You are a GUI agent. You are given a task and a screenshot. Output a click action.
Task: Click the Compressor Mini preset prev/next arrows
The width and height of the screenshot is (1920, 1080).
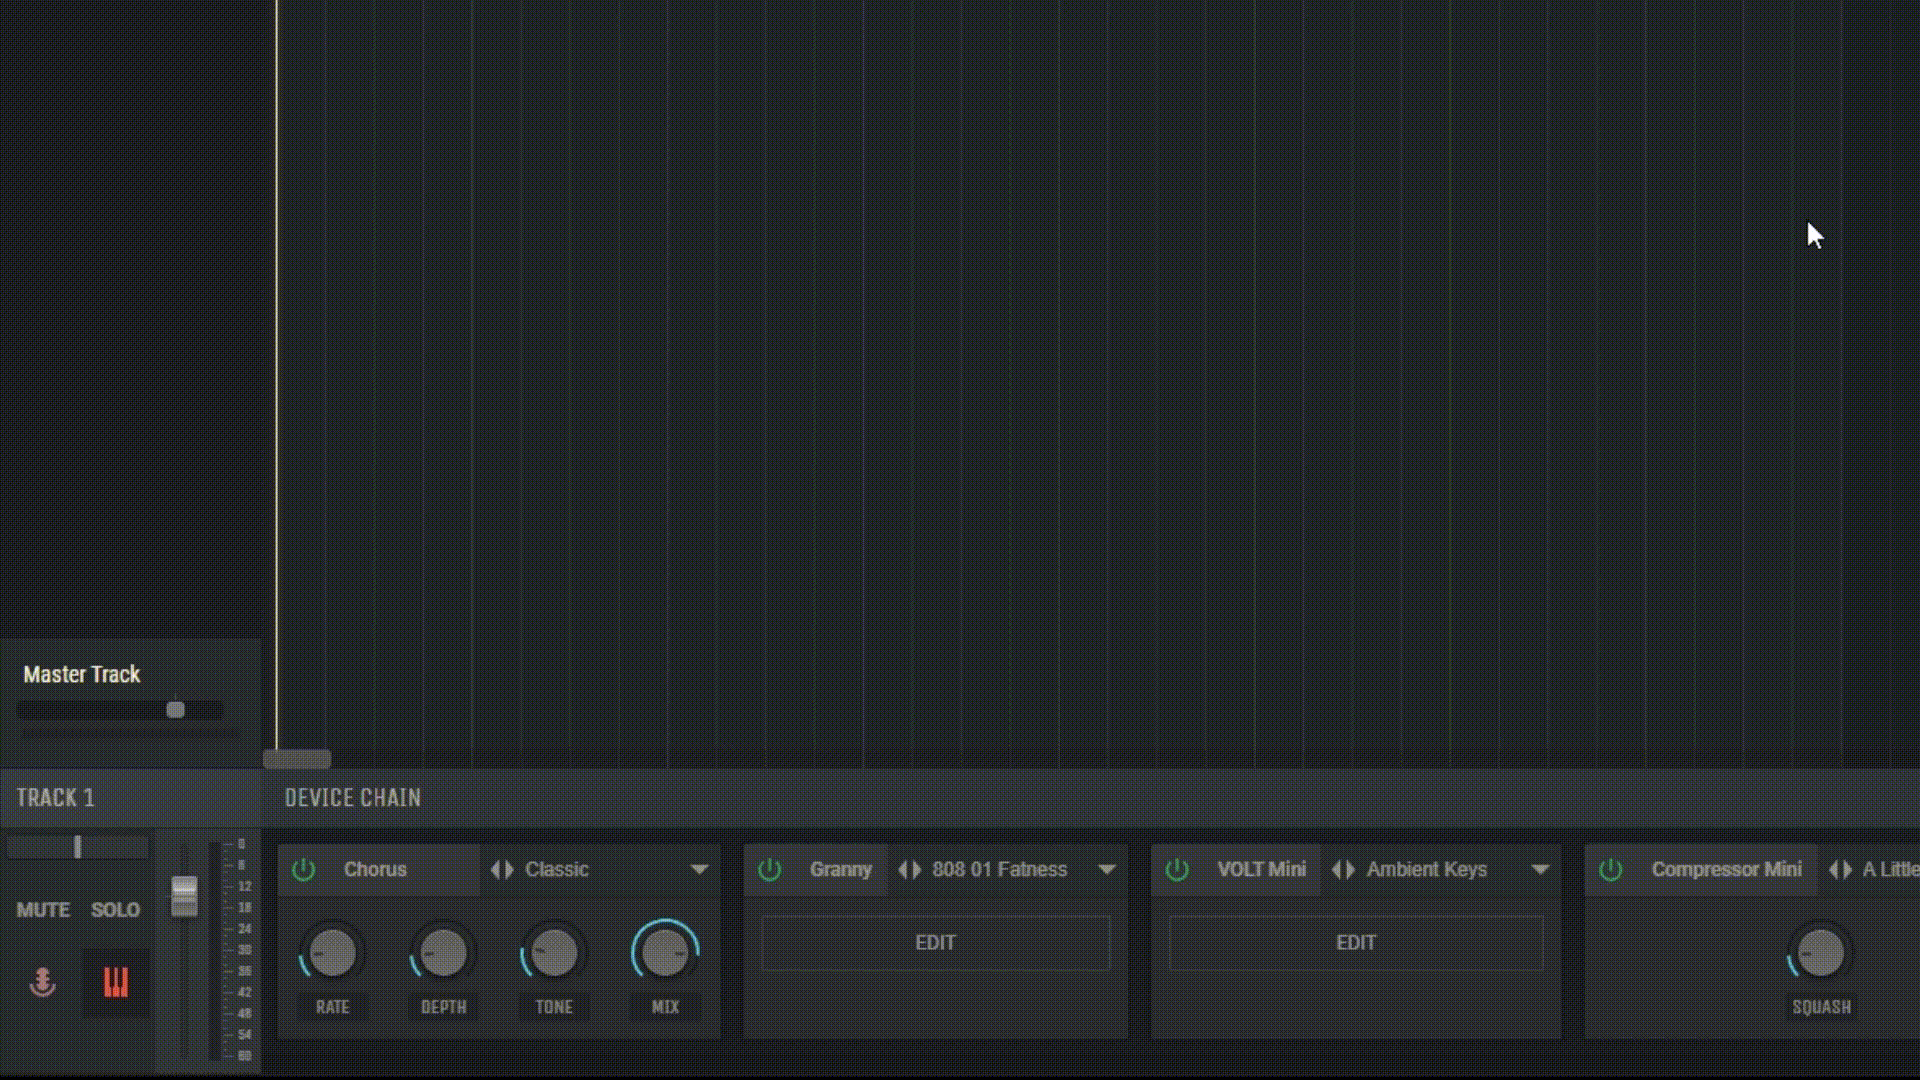(1840, 870)
